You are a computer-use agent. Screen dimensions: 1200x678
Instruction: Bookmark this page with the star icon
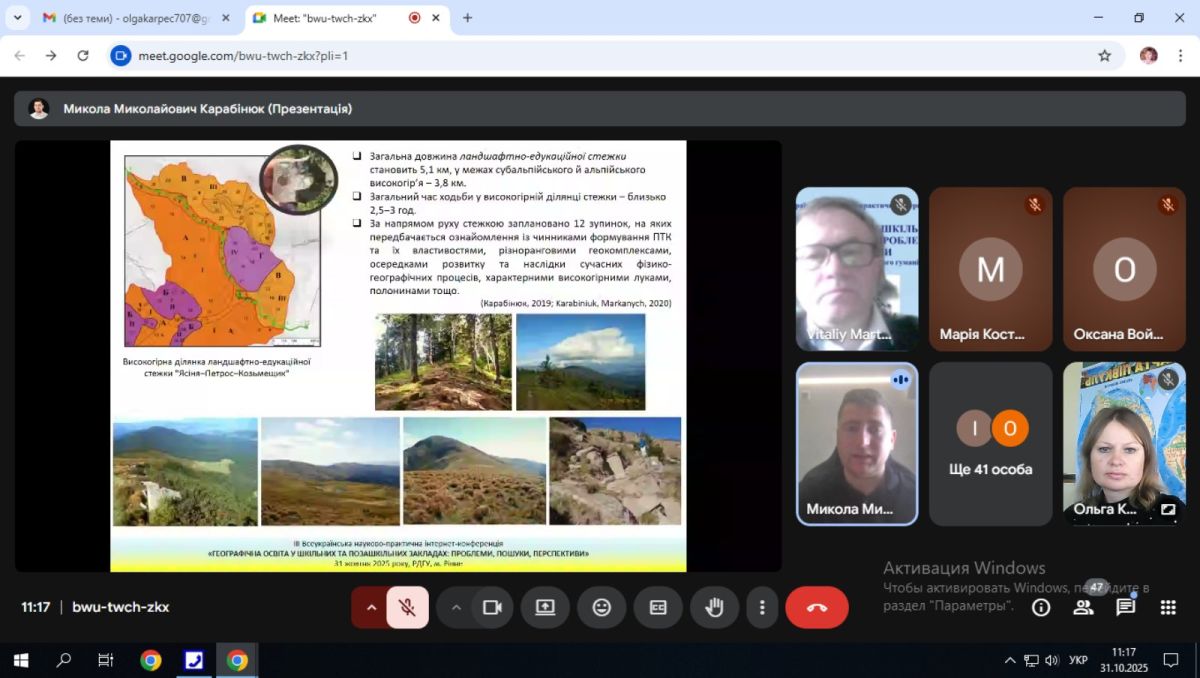coord(1104,56)
